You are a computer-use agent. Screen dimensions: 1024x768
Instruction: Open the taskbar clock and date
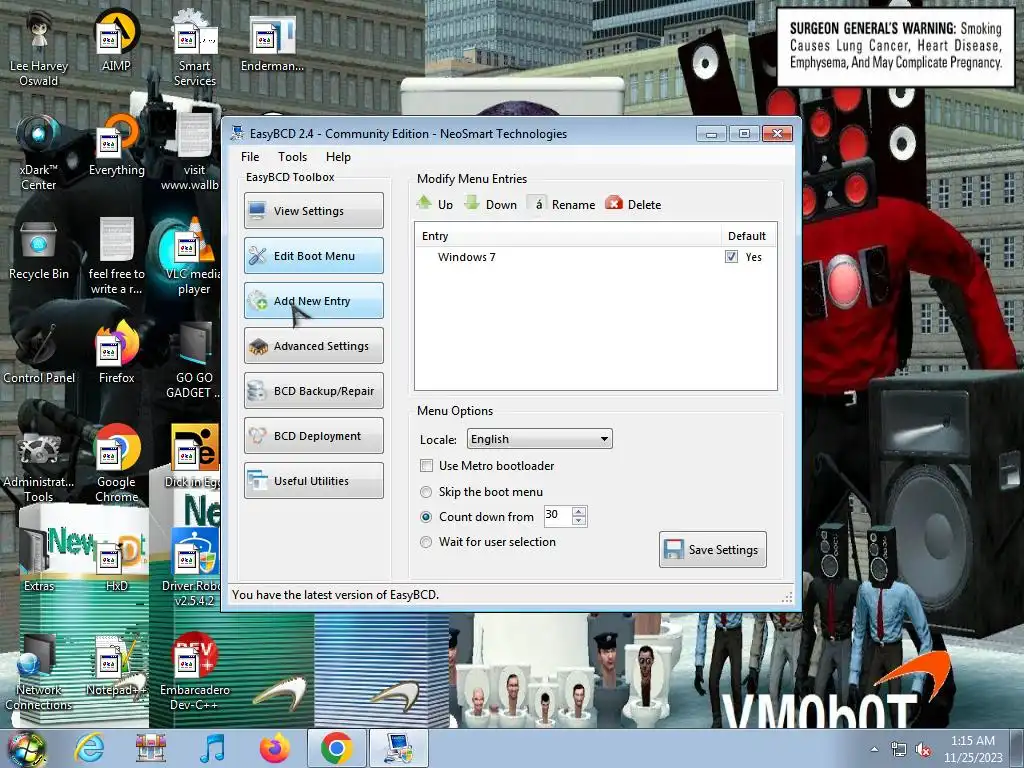(973, 749)
